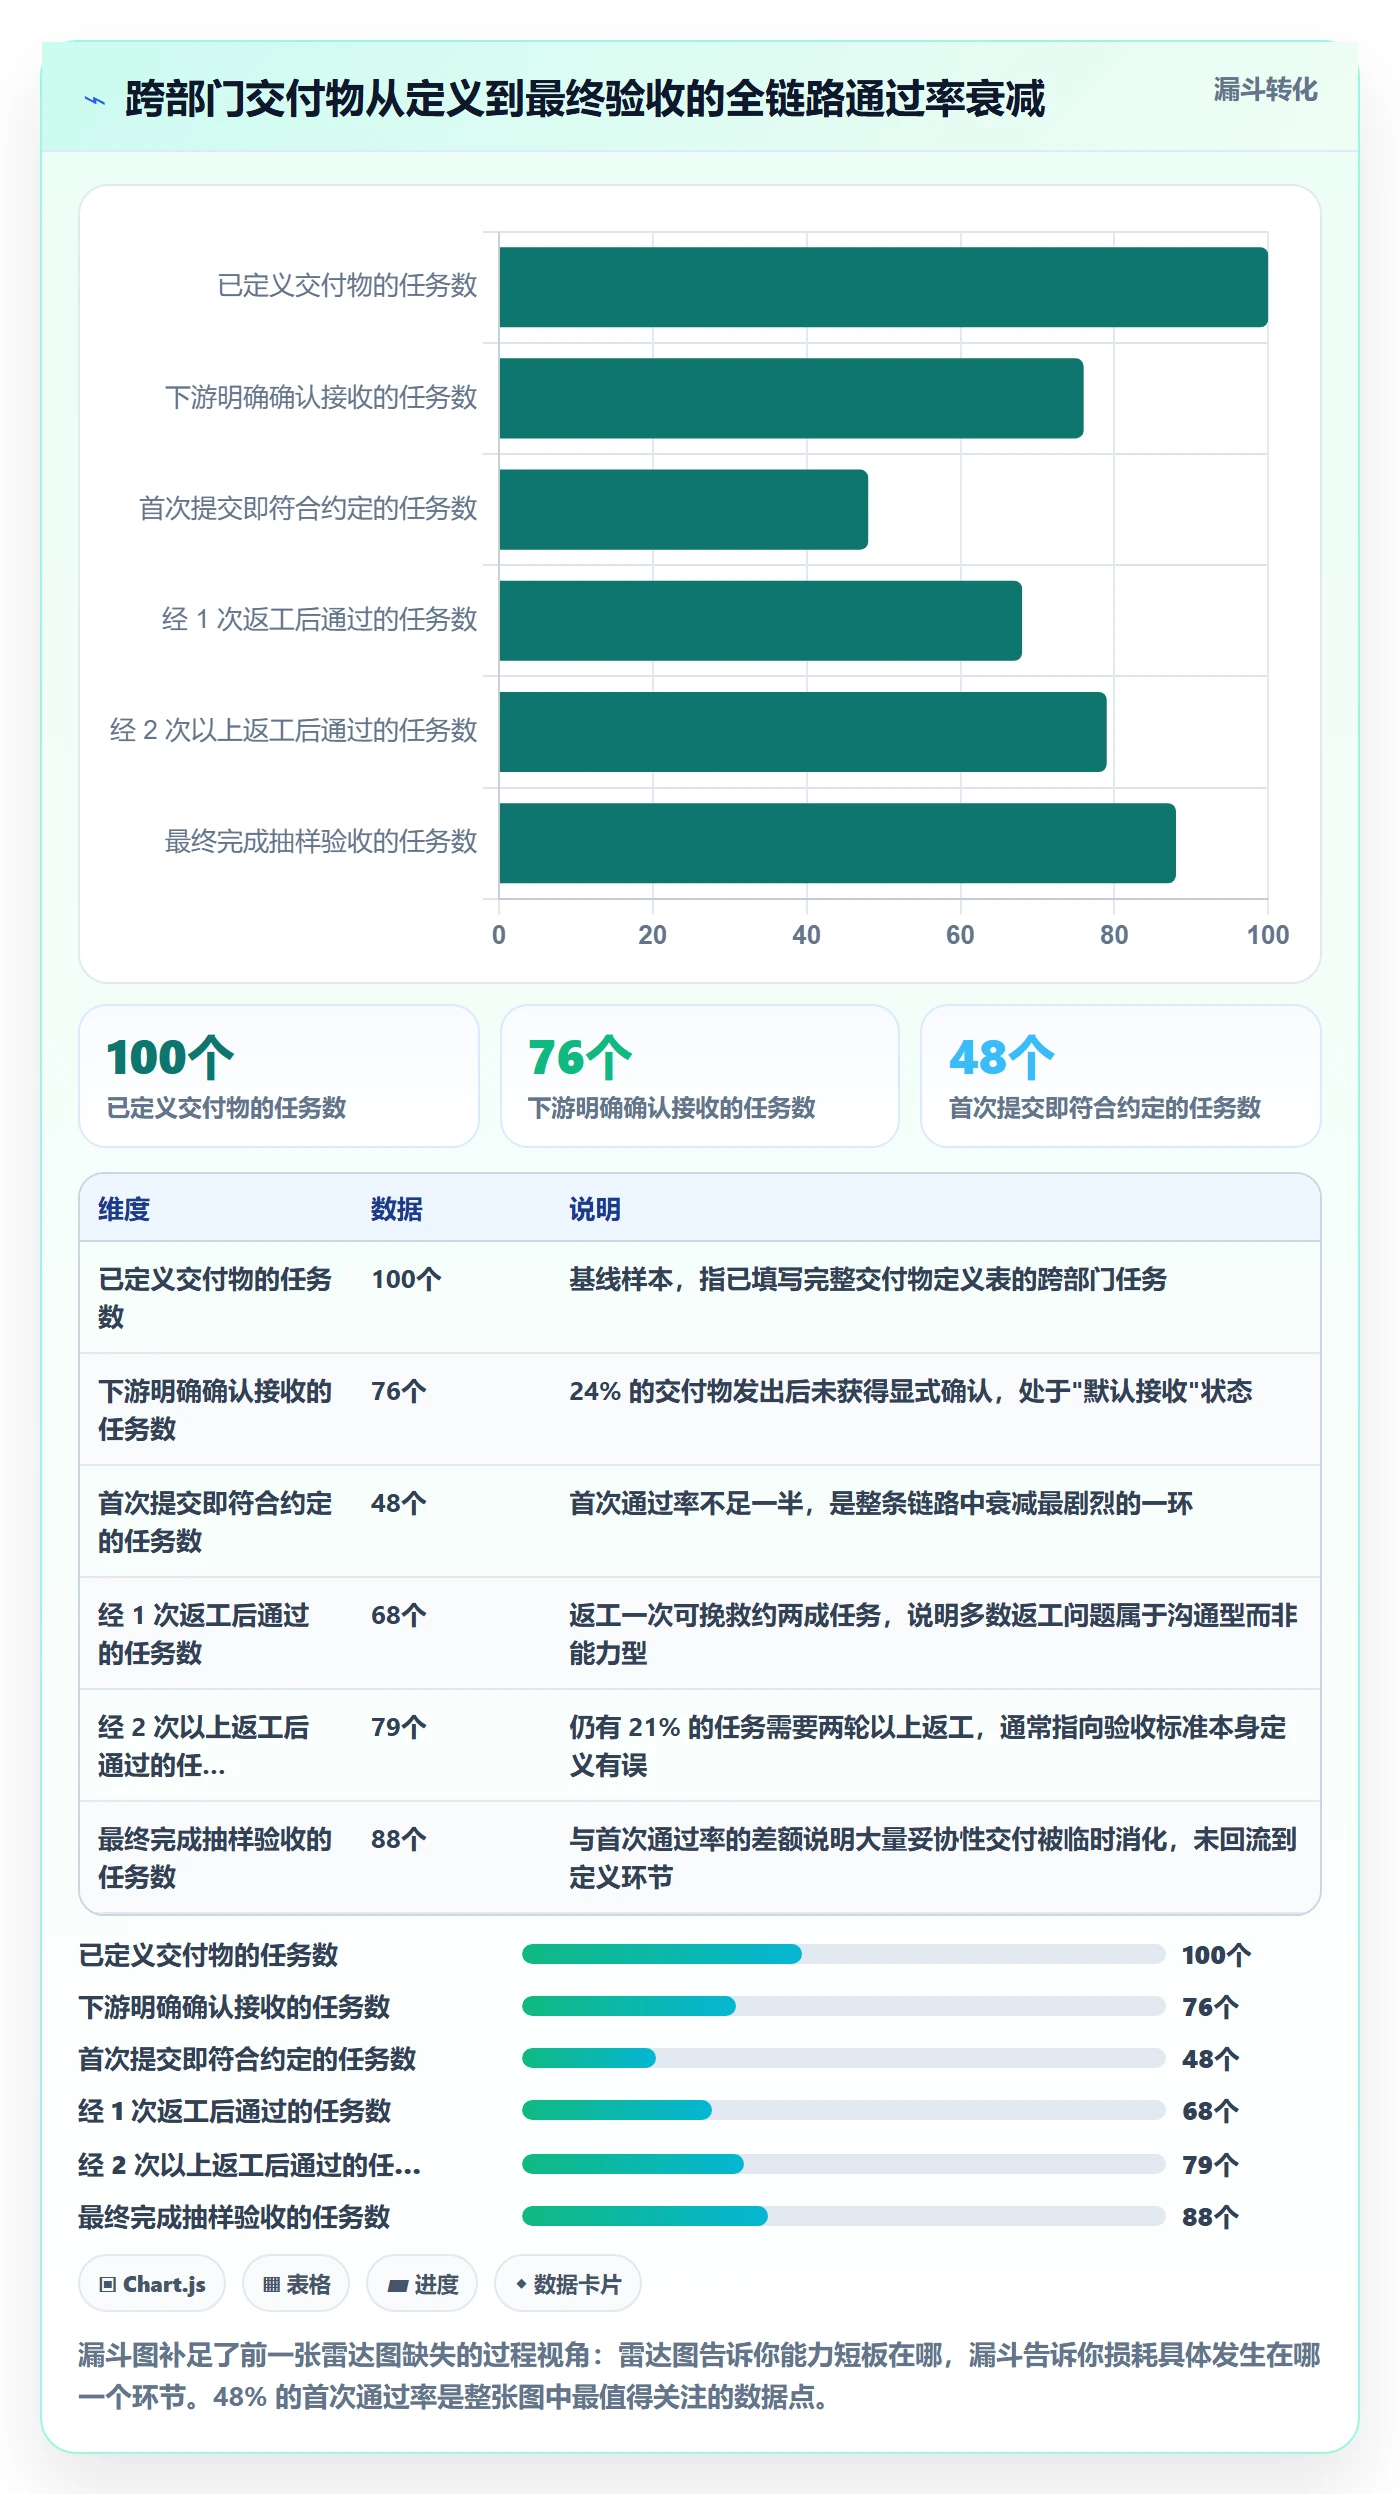Click the progress bar showing 48个
The height and width of the screenshot is (2494, 1400).
(x=843, y=2058)
